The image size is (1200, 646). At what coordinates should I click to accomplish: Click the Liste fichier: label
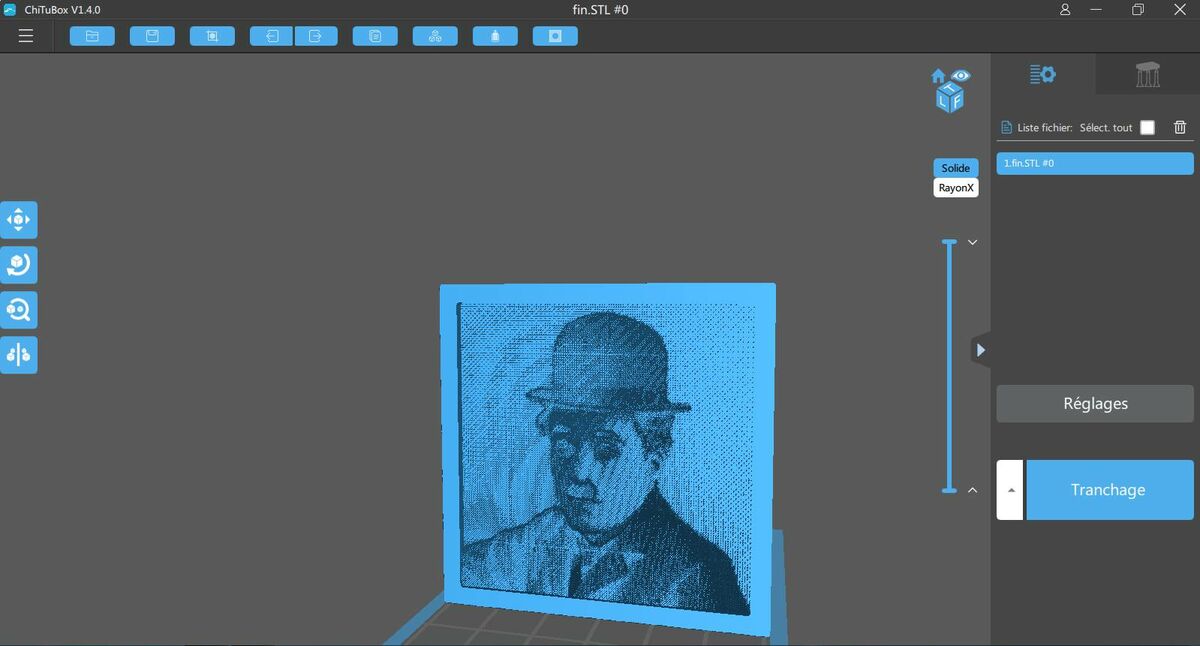pyautogui.click(x=1044, y=128)
